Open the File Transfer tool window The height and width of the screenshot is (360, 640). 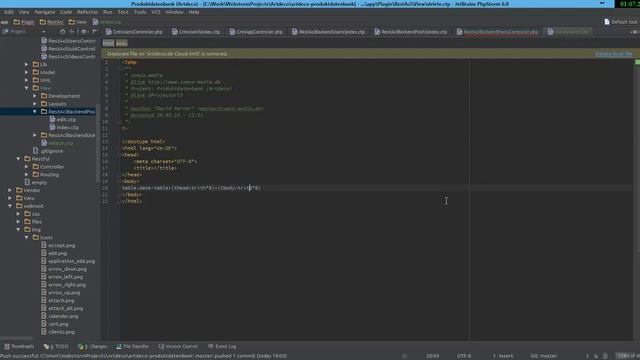(x=132, y=347)
